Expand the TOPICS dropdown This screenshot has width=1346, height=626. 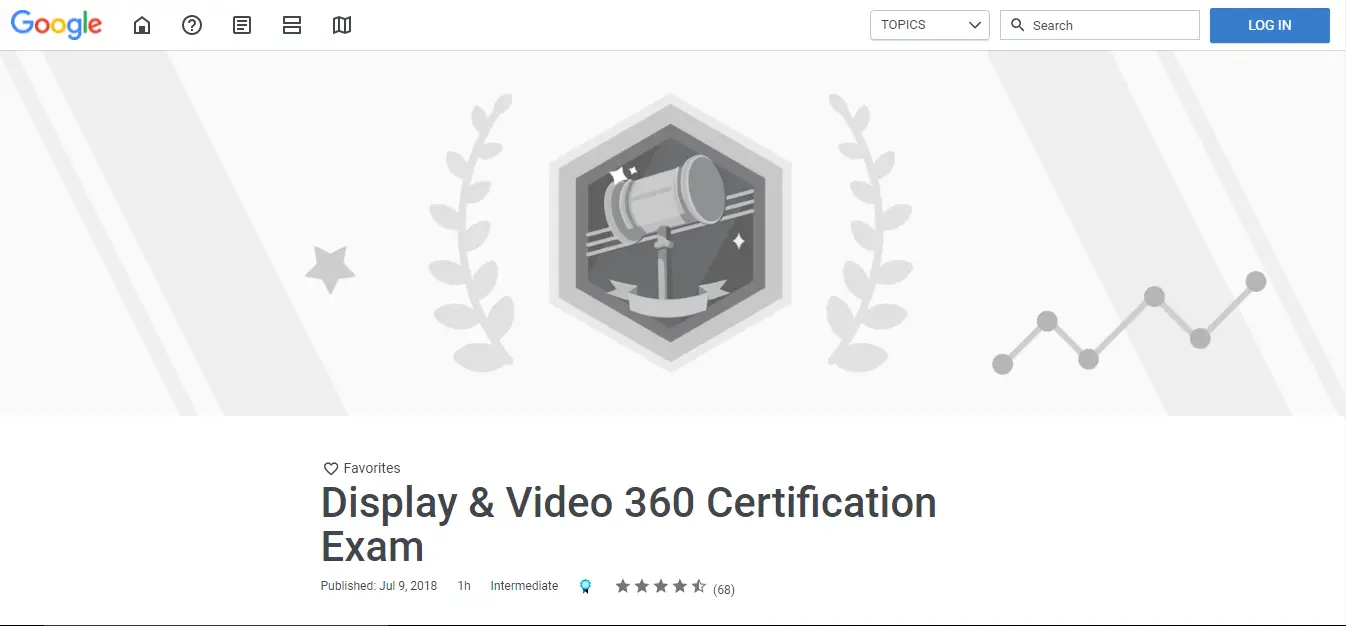929,25
